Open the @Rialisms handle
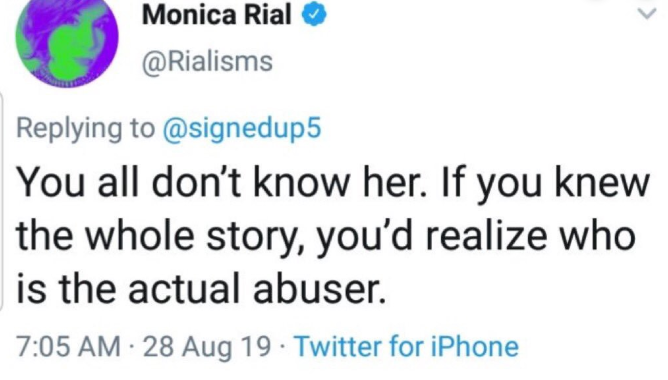 (207, 62)
